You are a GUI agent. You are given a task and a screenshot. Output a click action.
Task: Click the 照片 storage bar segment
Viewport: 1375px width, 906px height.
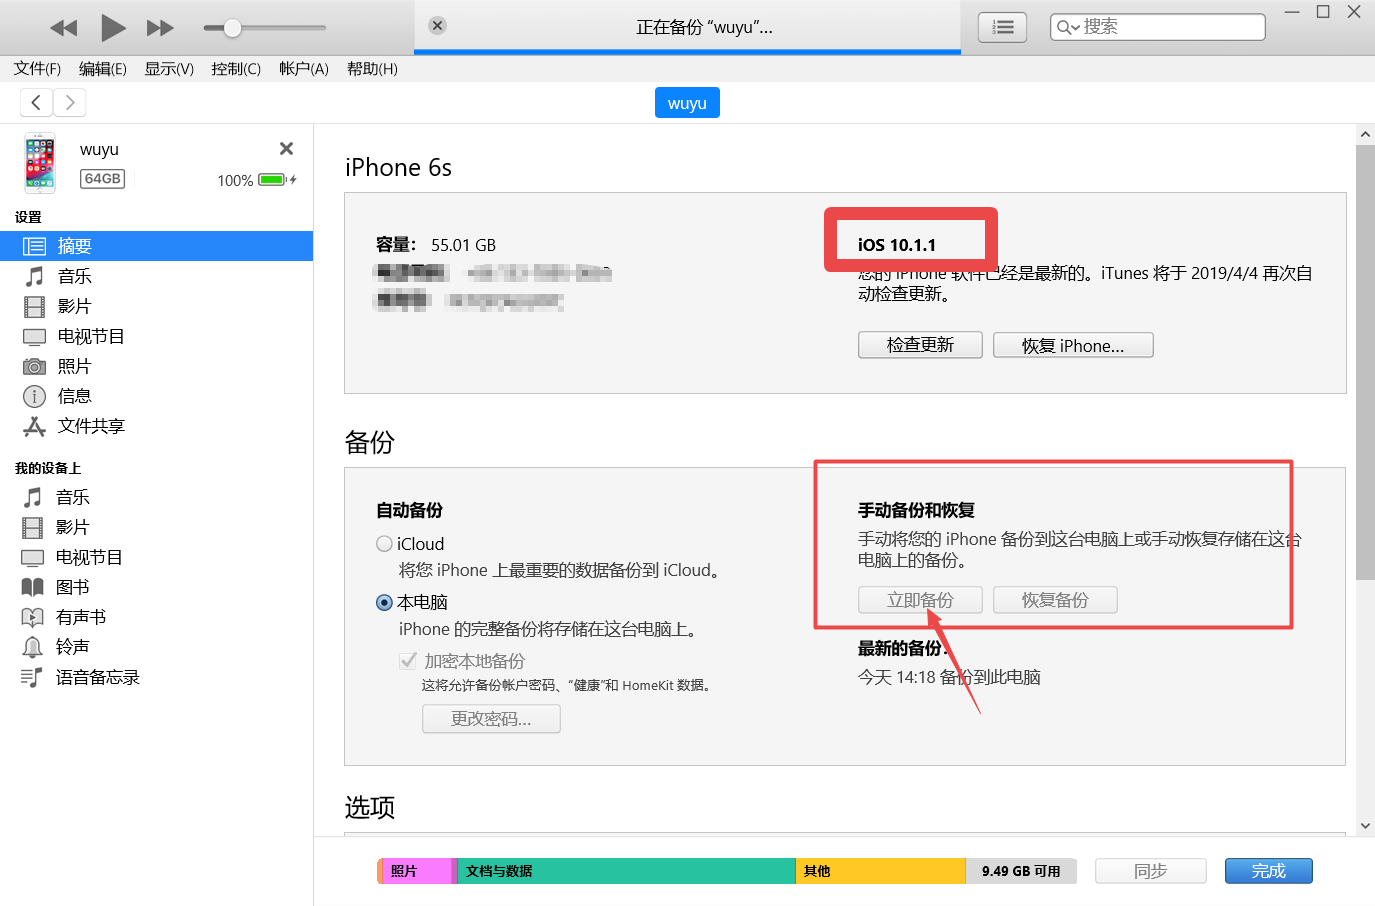[x=417, y=871]
